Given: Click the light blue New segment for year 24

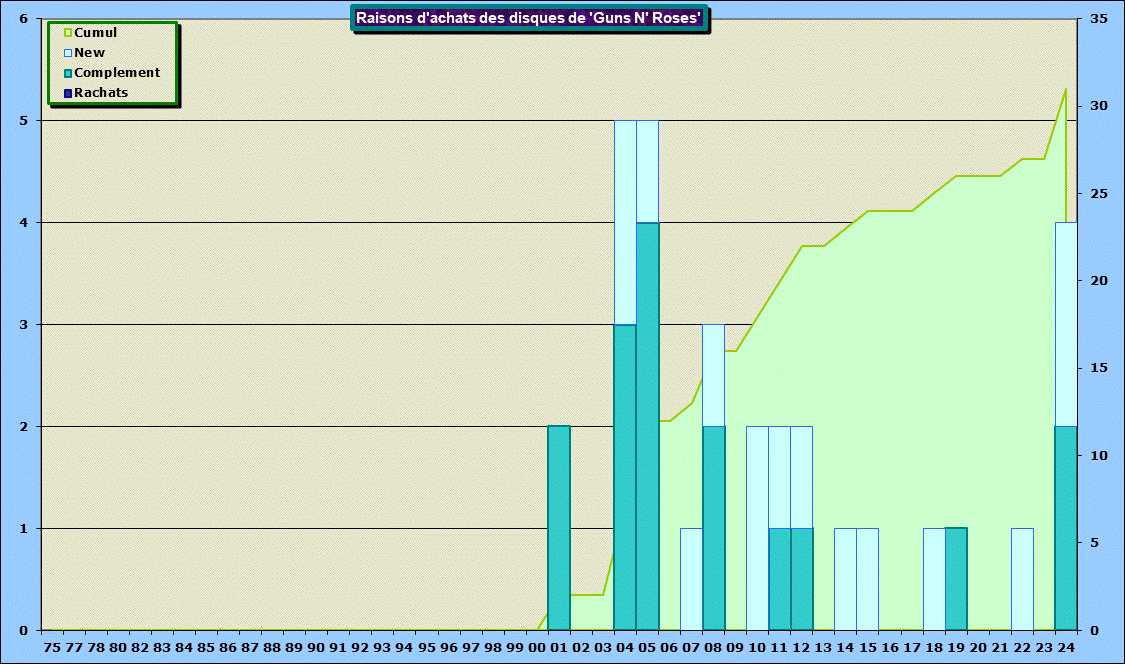Looking at the screenshot, I should tap(1066, 324).
